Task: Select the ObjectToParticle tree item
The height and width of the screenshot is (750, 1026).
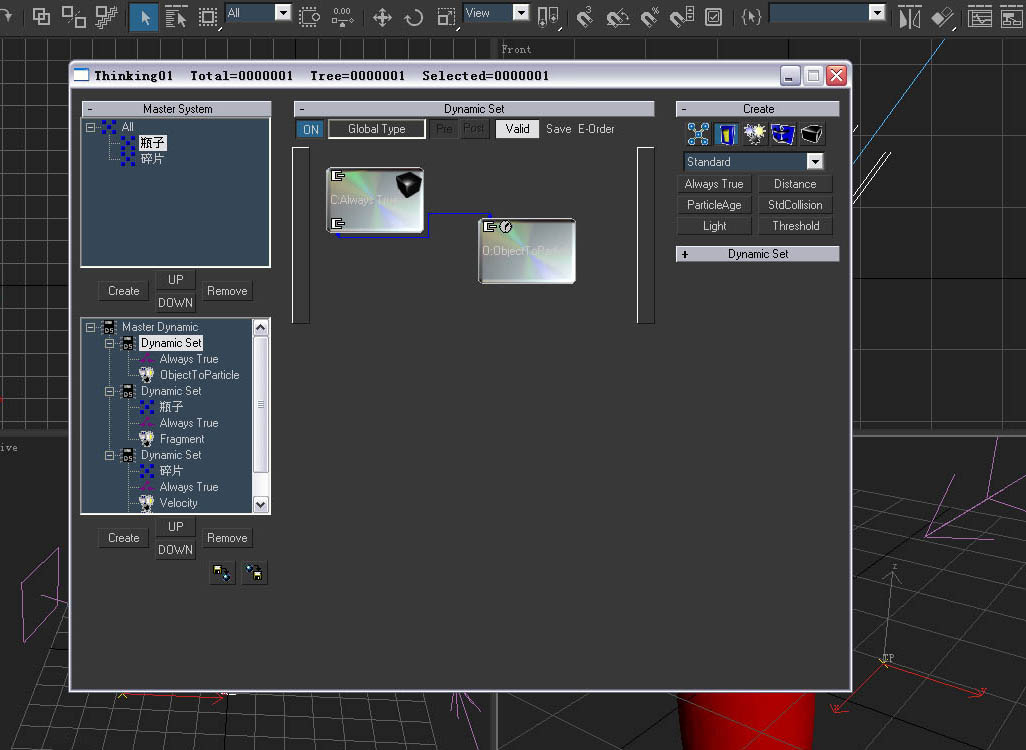Action: pyautogui.click(x=199, y=375)
